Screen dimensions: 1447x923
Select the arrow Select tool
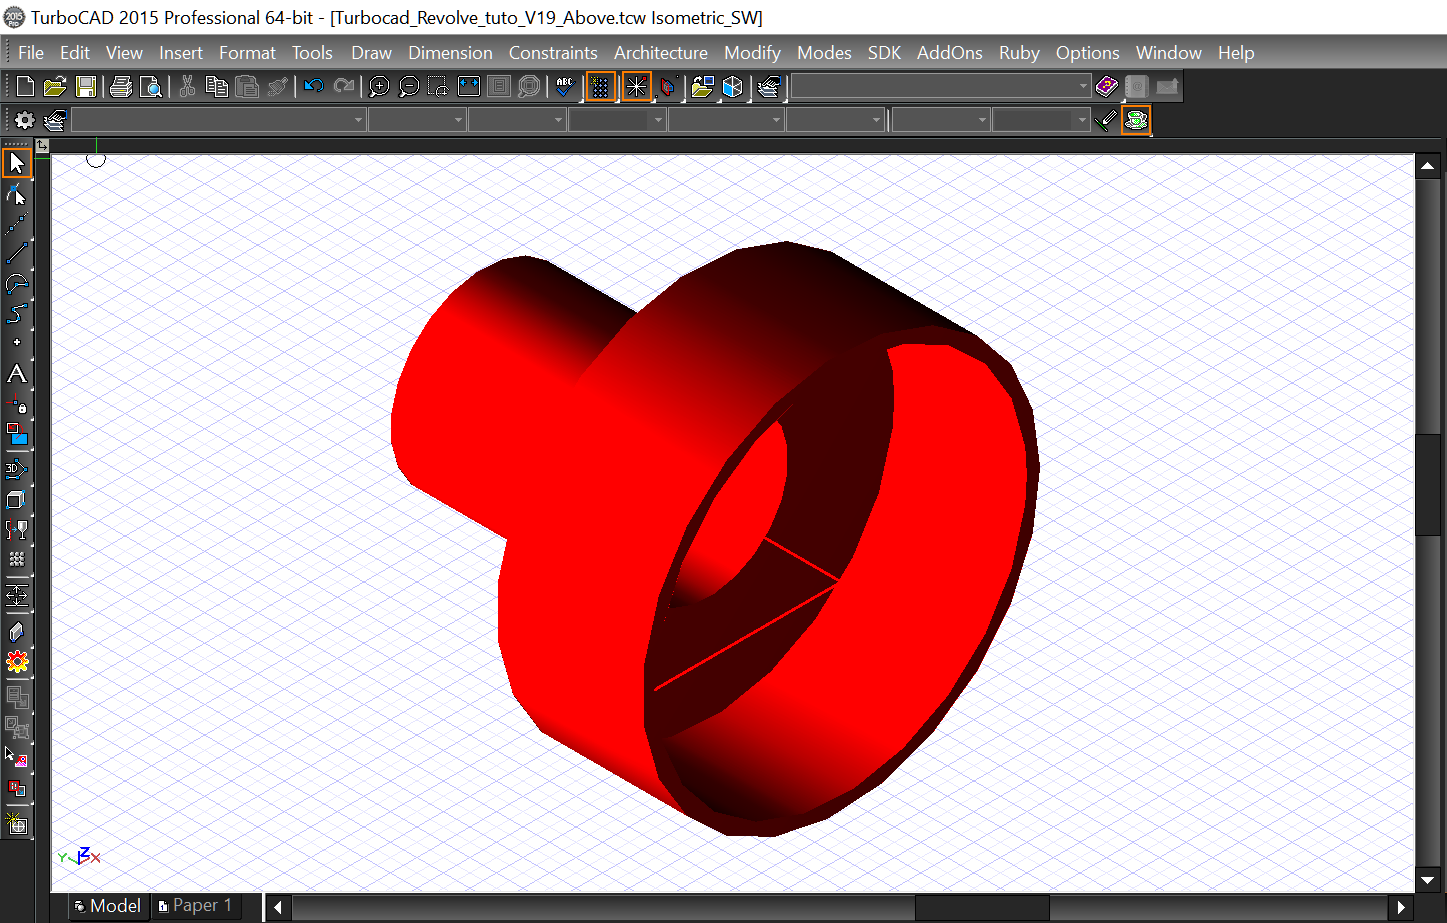[x=17, y=163]
